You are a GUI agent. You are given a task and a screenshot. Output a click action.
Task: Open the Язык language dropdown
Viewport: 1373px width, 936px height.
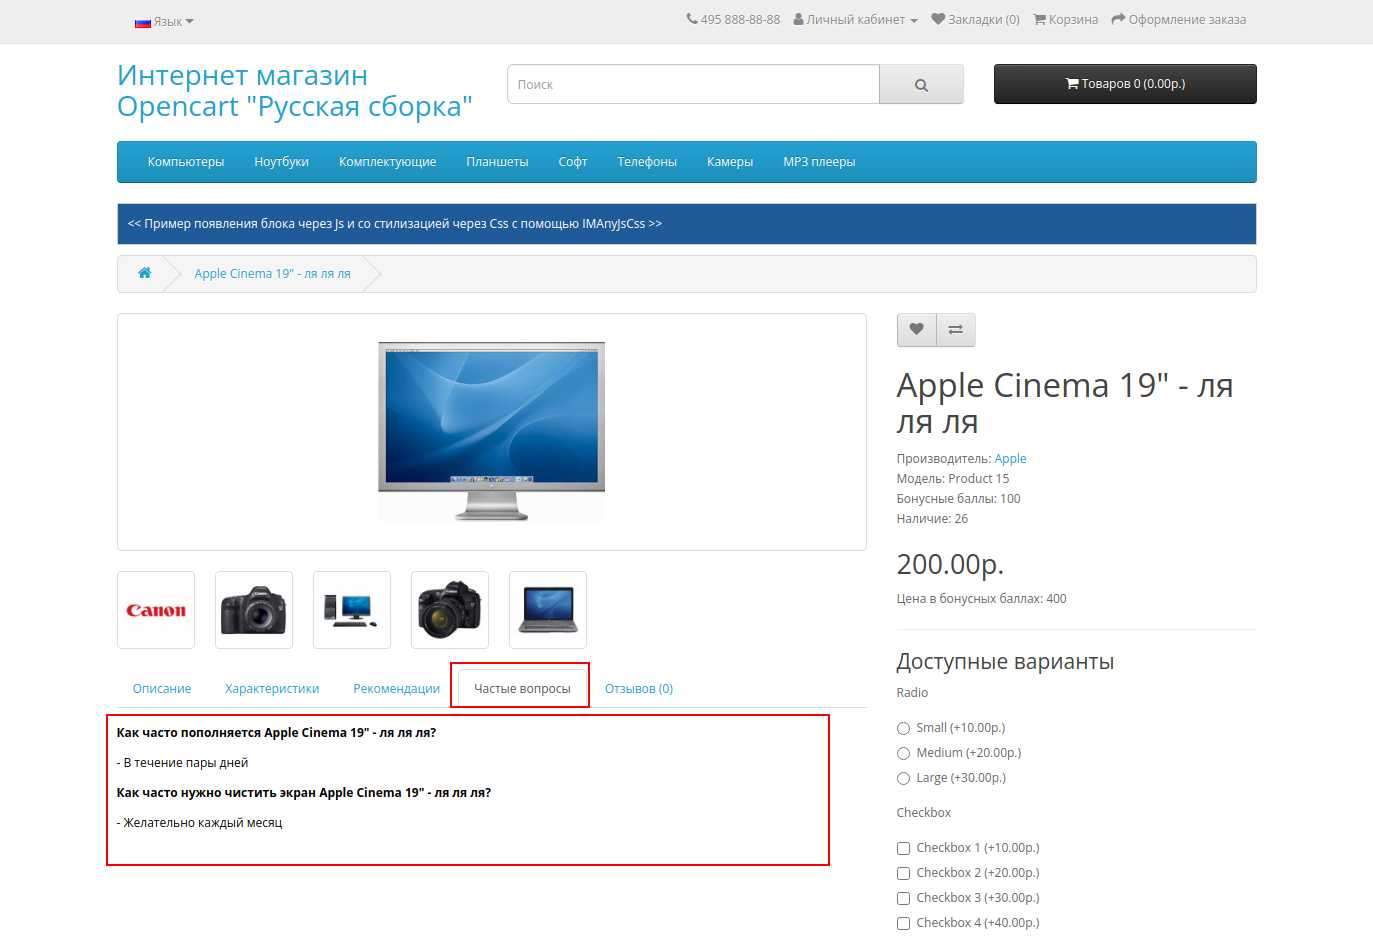(x=164, y=21)
